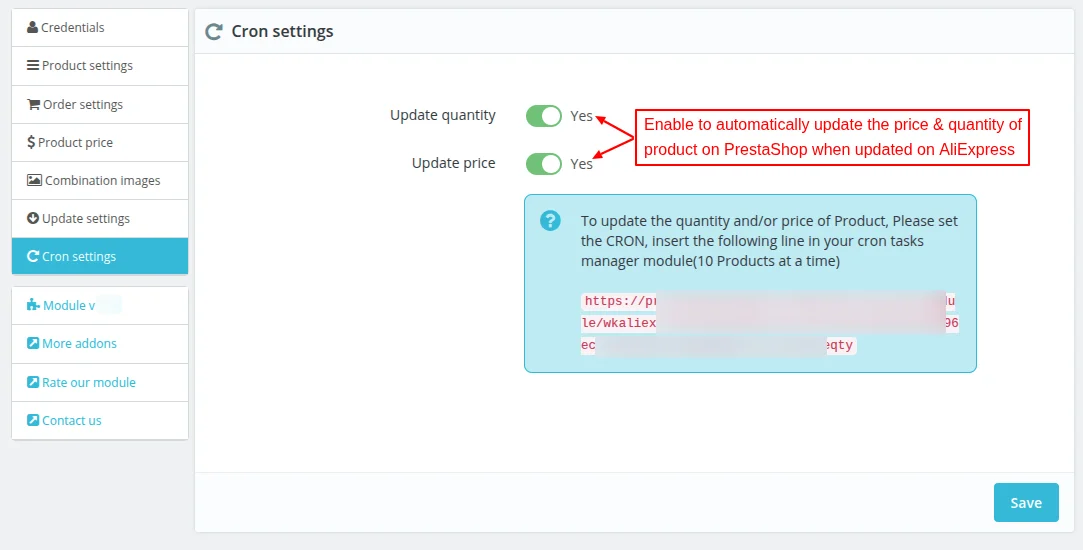Click the Product price dollar icon
The width and height of the screenshot is (1083, 550).
click(x=31, y=143)
